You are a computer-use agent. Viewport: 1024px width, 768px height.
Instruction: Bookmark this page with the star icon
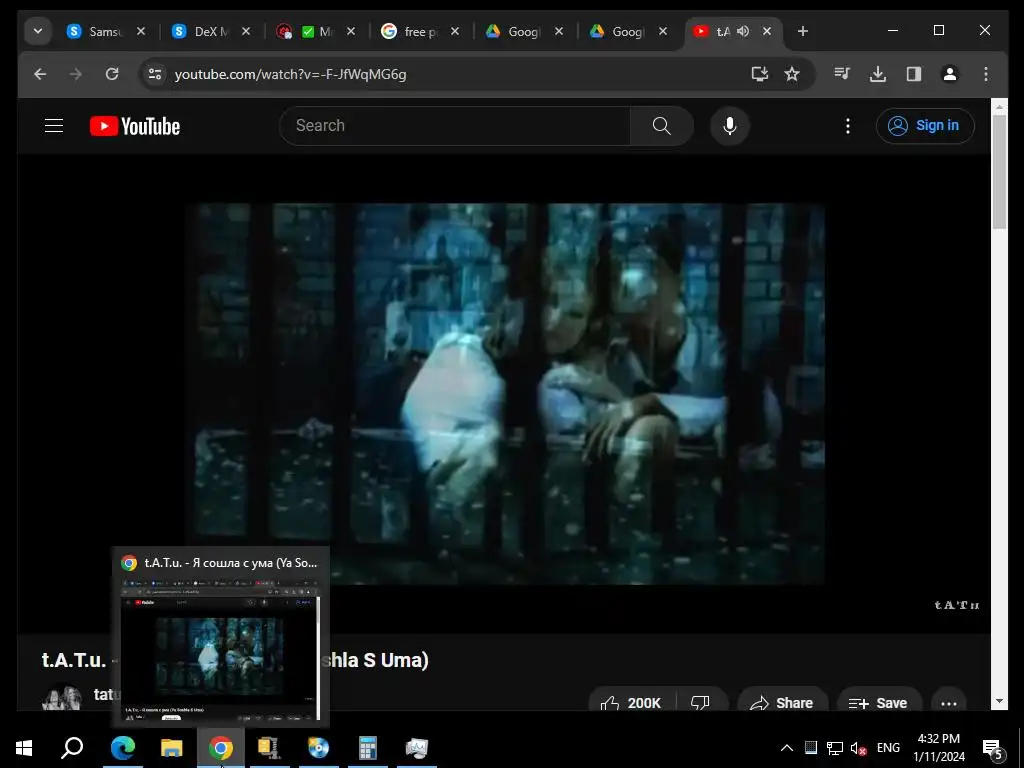click(792, 74)
